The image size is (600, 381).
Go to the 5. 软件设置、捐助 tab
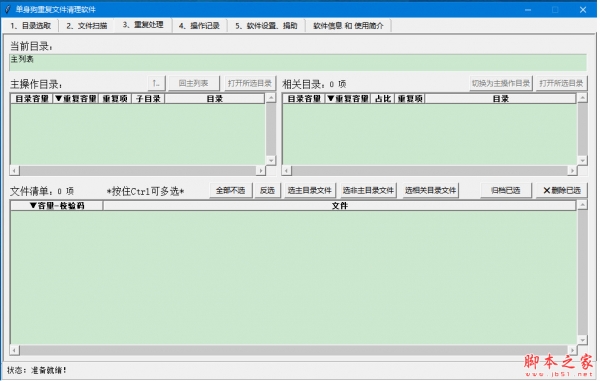(266, 26)
